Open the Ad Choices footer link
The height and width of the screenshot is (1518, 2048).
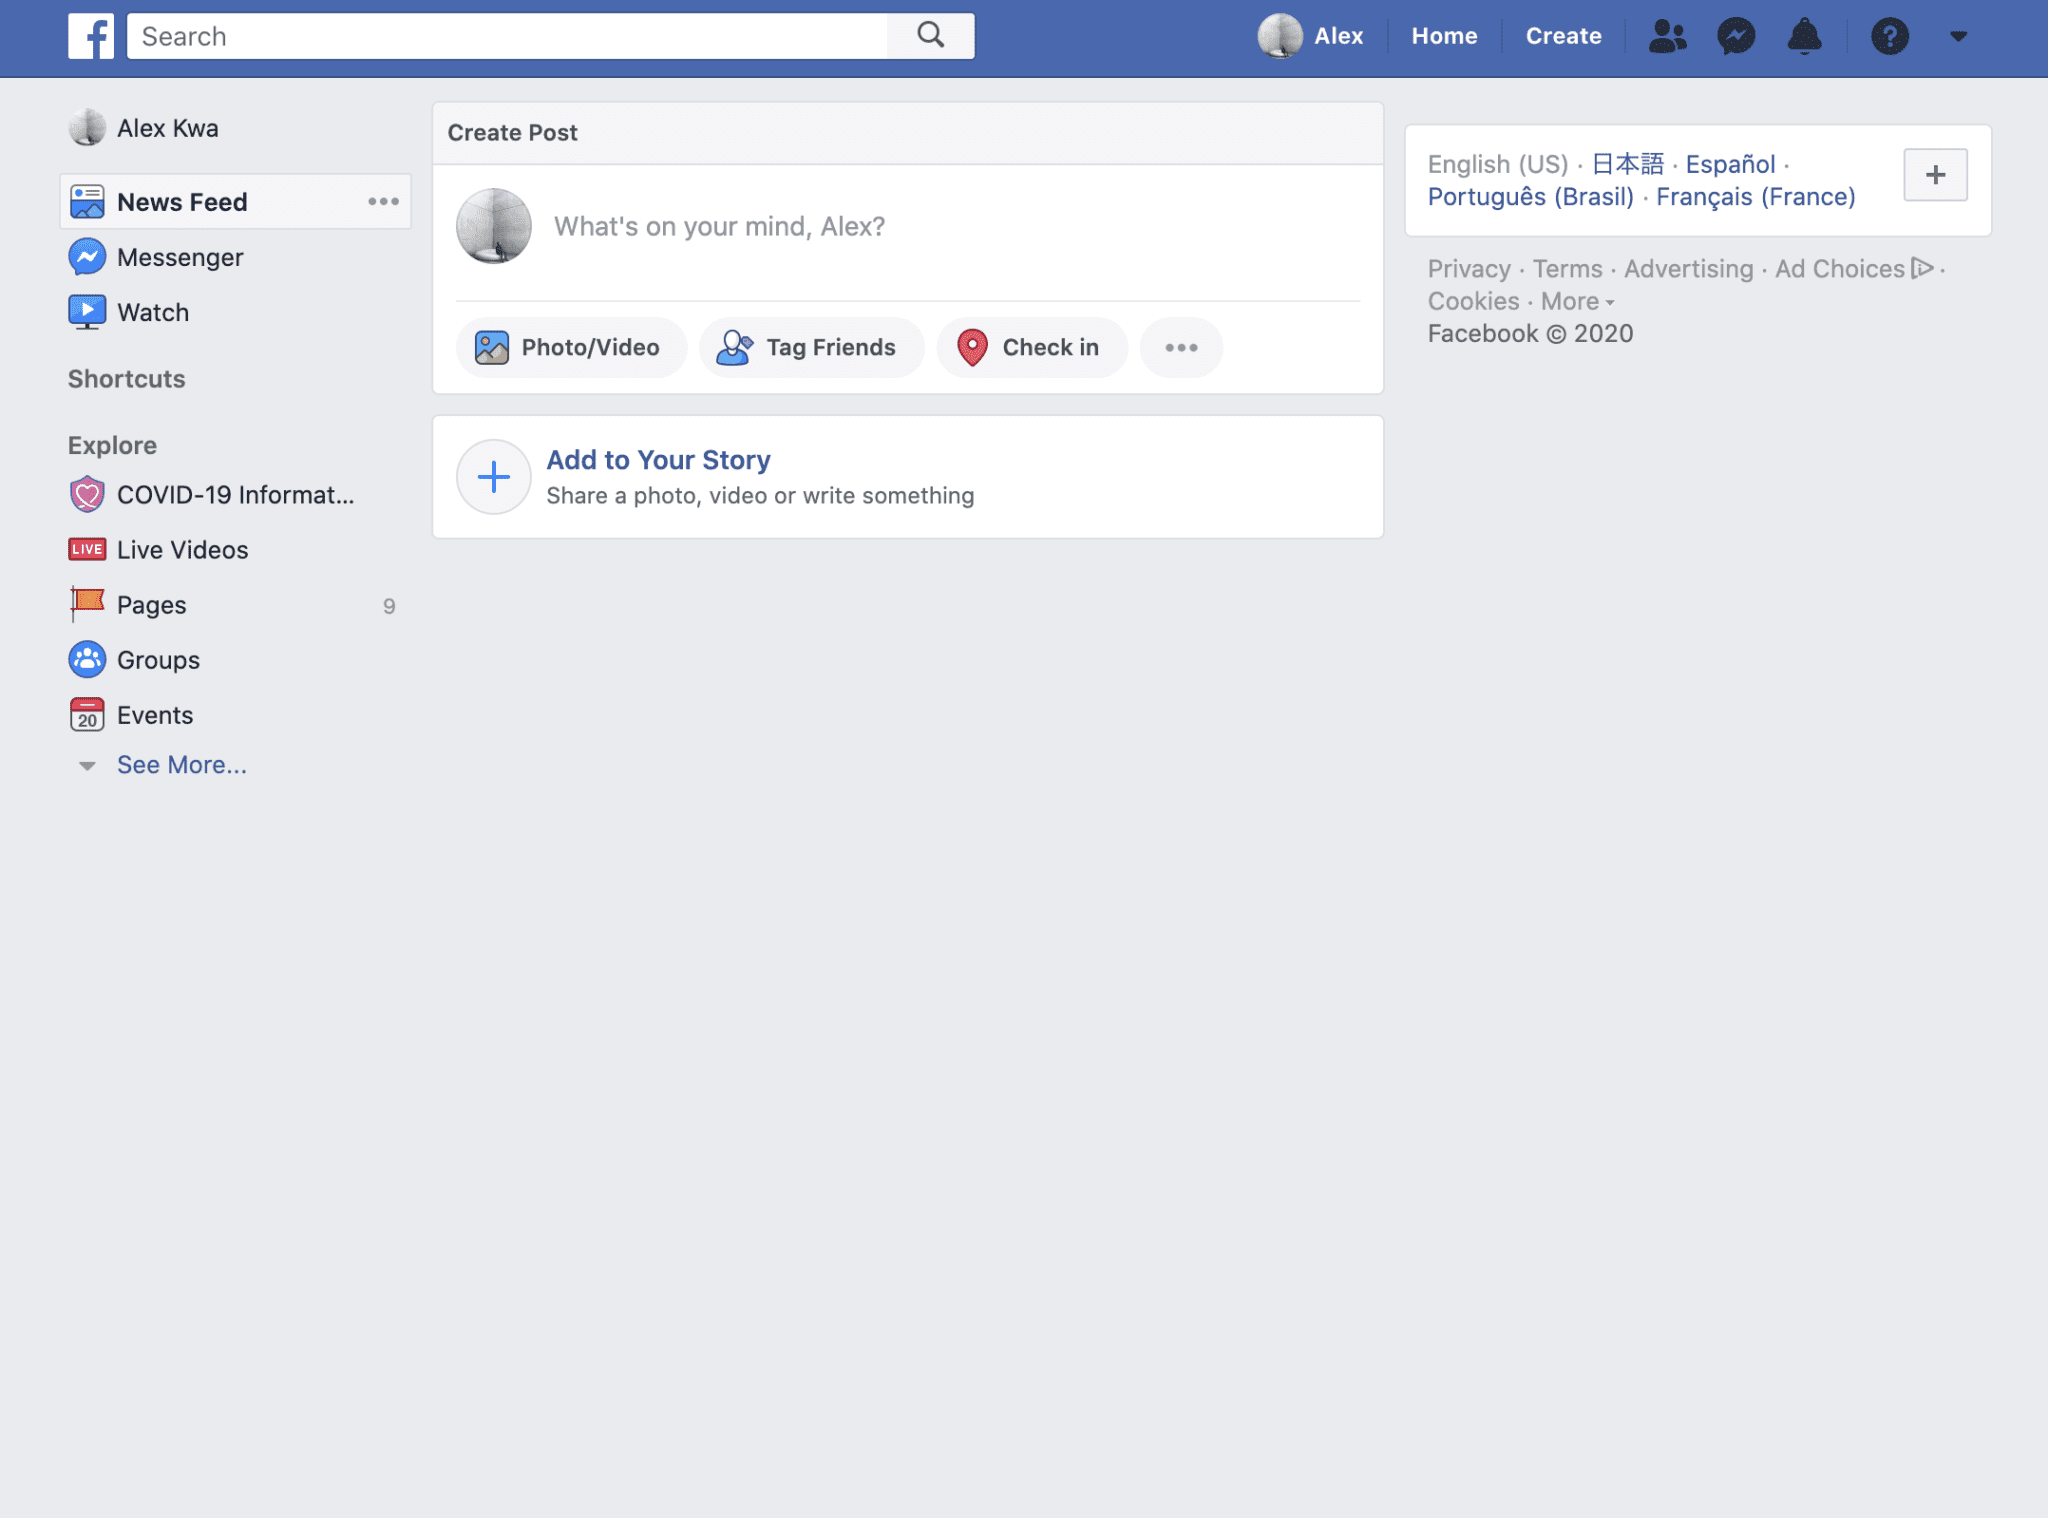coord(1854,268)
